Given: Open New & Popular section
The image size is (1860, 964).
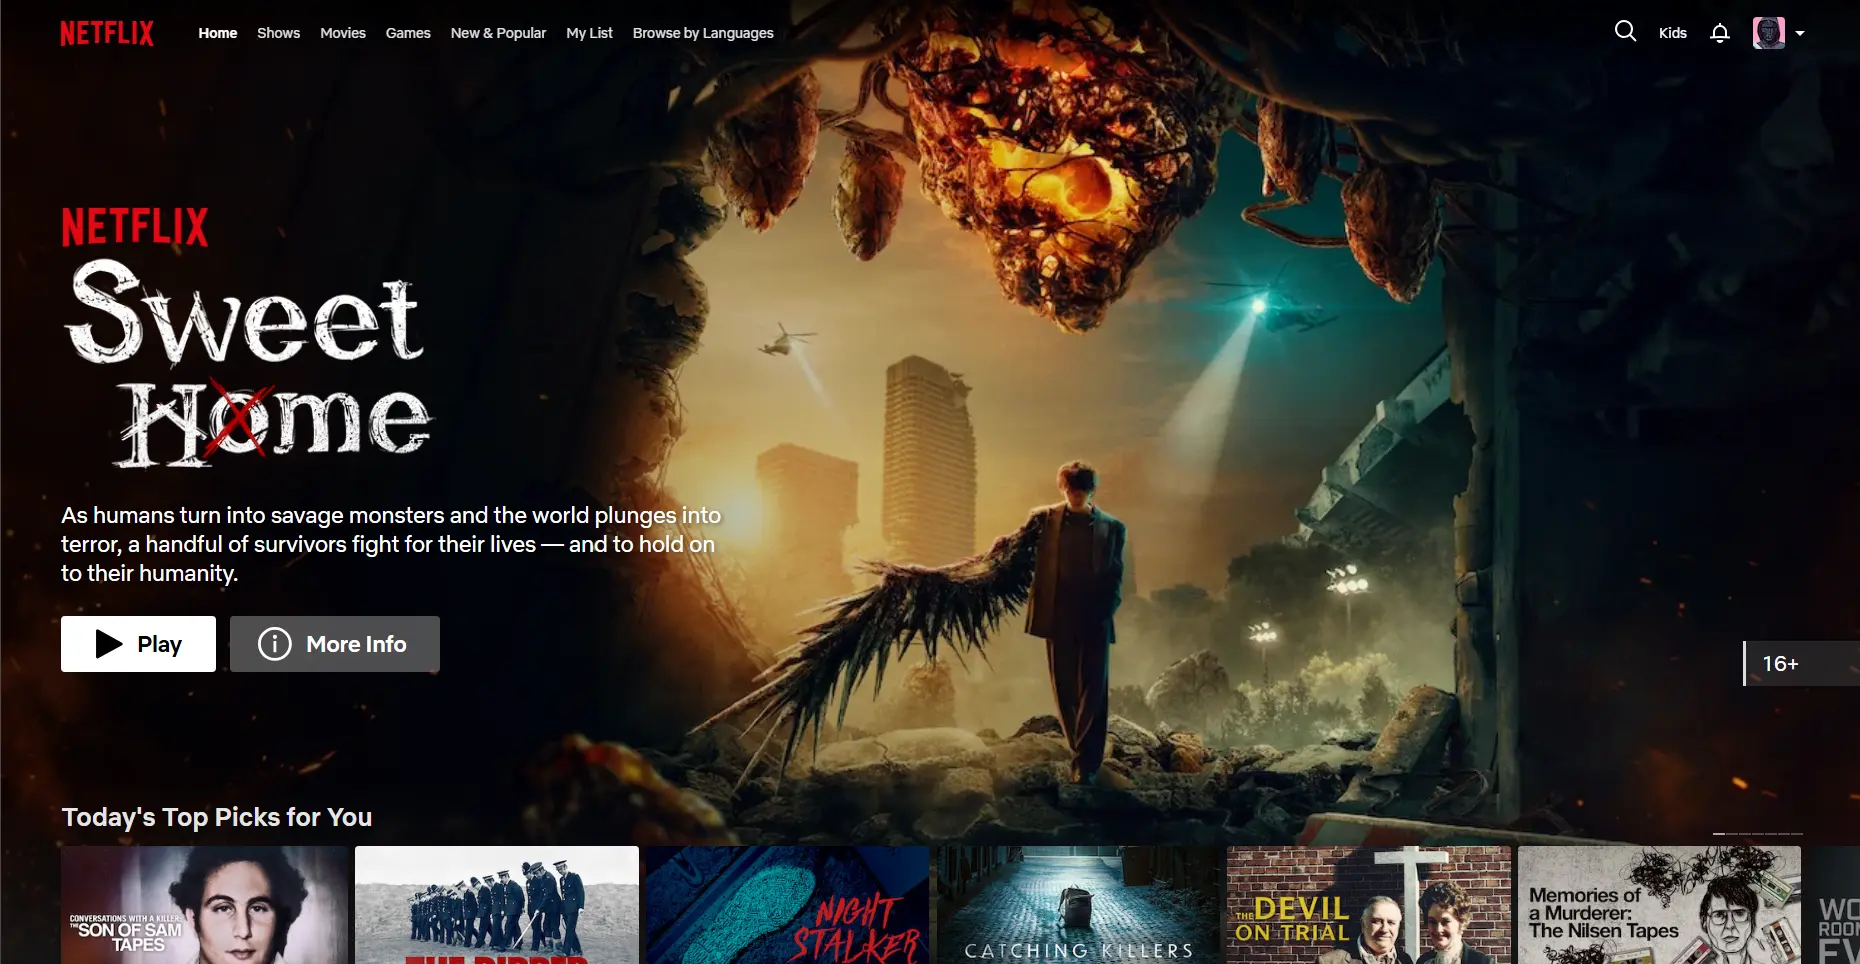Looking at the screenshot, I should tap(499, 33).
